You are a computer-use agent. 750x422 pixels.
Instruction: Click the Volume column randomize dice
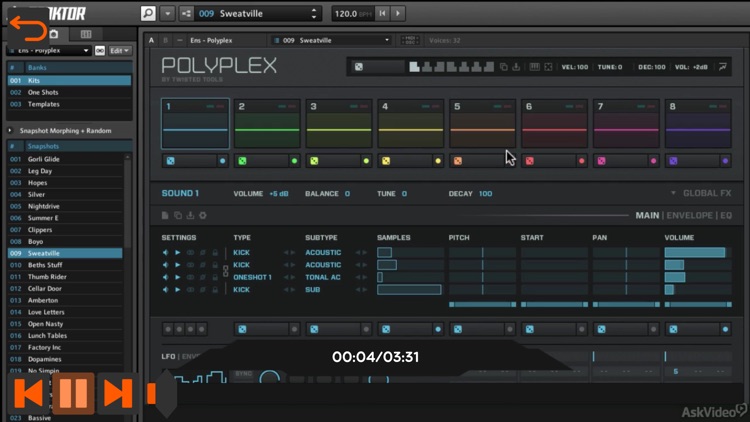click(673, 329)
